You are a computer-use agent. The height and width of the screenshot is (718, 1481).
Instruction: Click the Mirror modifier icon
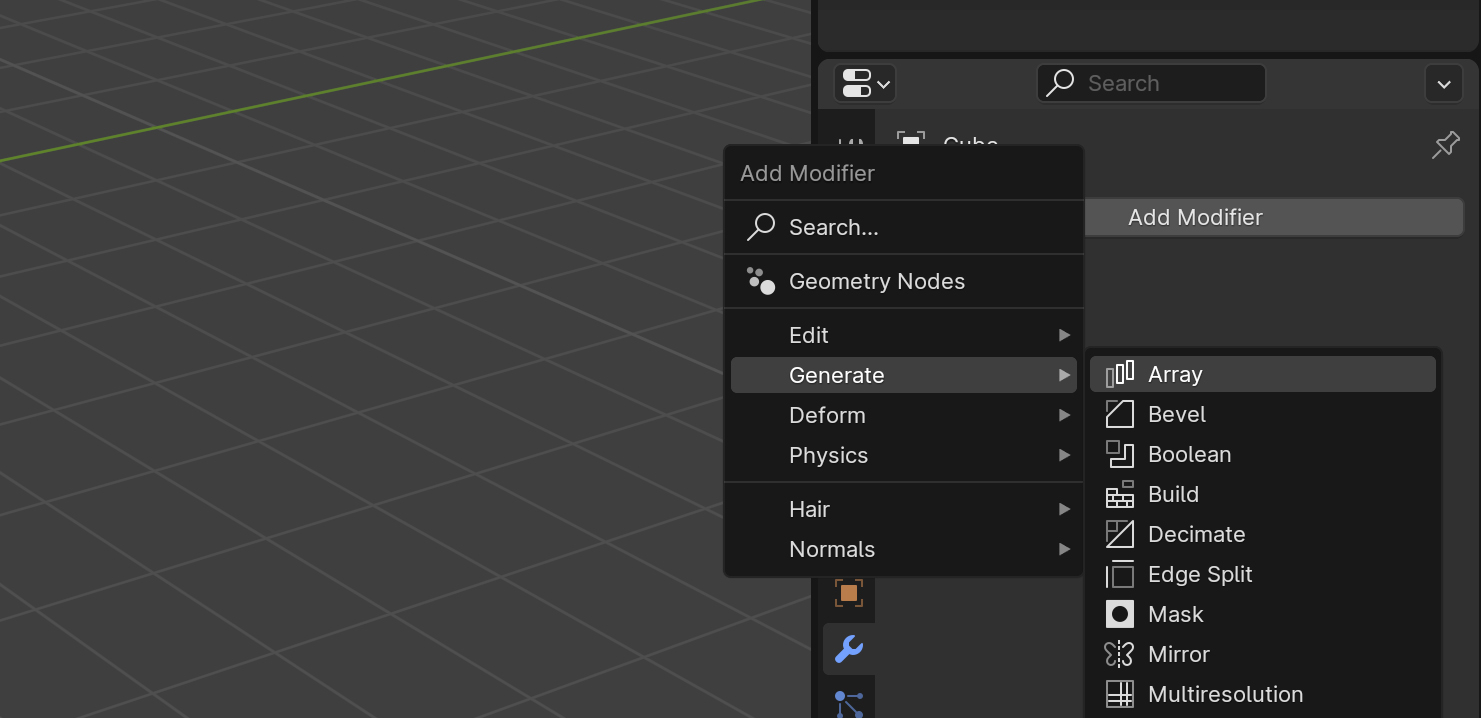coord(1119,654)
